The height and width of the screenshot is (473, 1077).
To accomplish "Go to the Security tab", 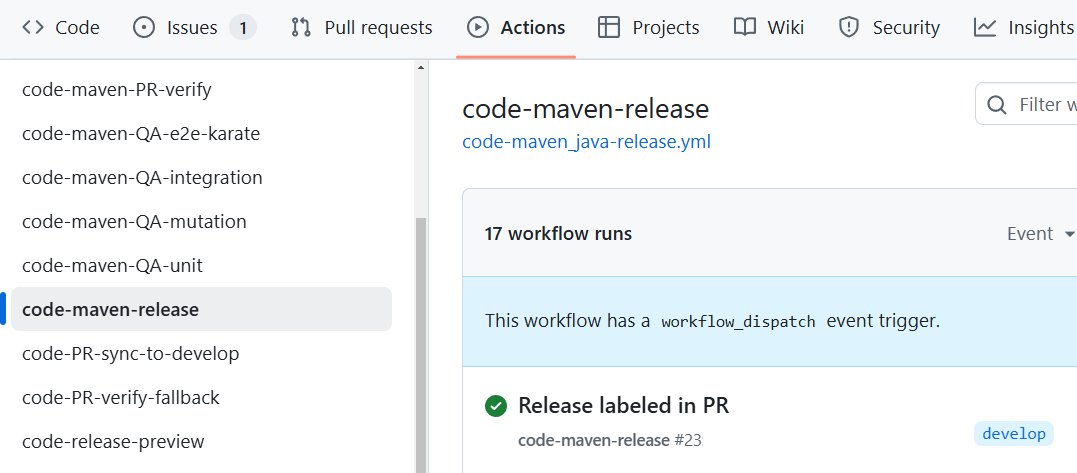I will pos(889,27).
